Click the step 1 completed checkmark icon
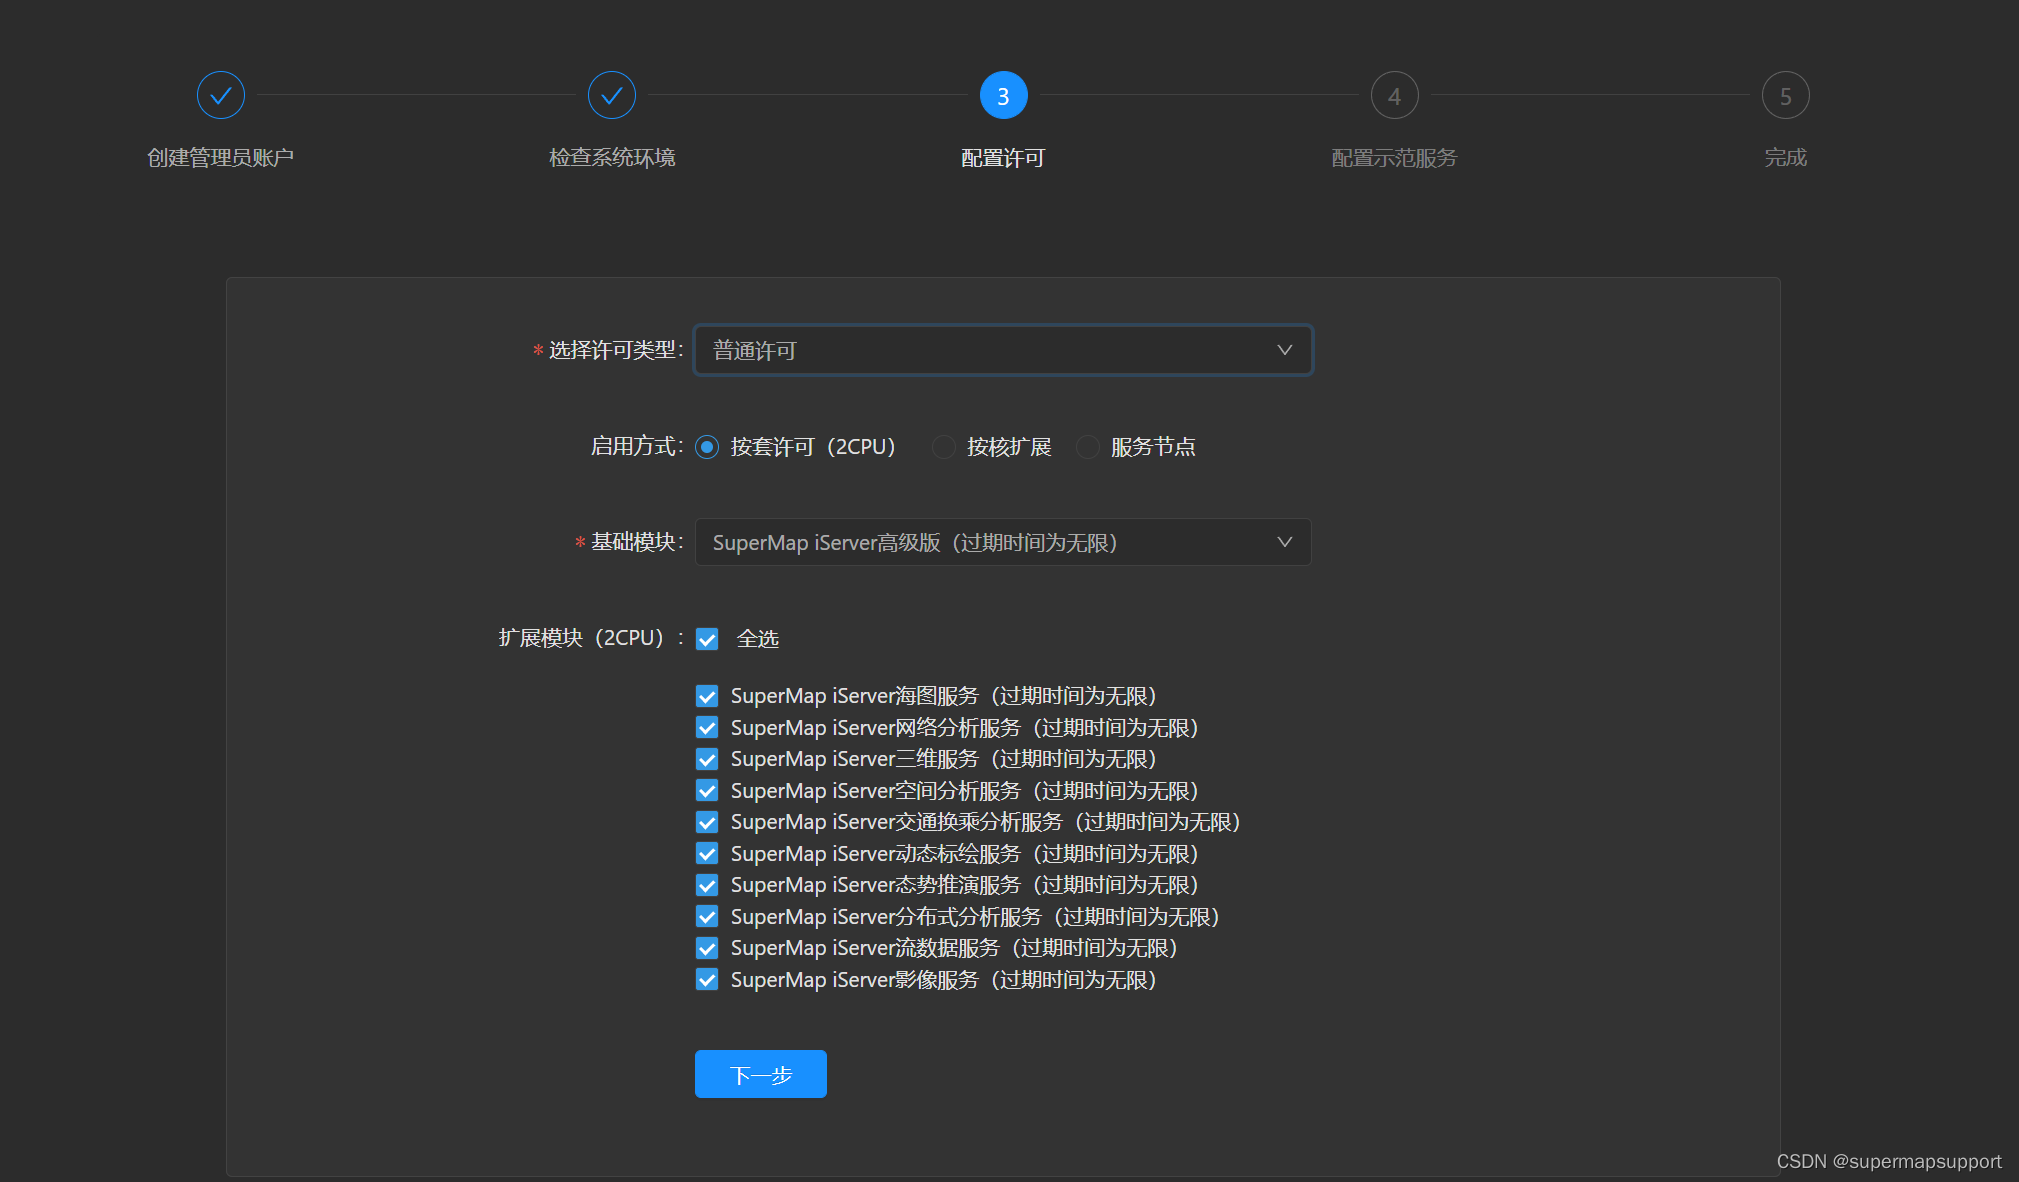This screenshot has height=1182, width=2019. coord(220,95)
